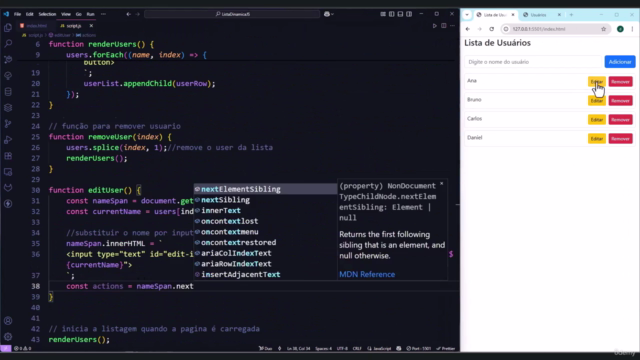Open the browser tab search dropdown
This screenshot has width=640, height=360.
(467, 15)
